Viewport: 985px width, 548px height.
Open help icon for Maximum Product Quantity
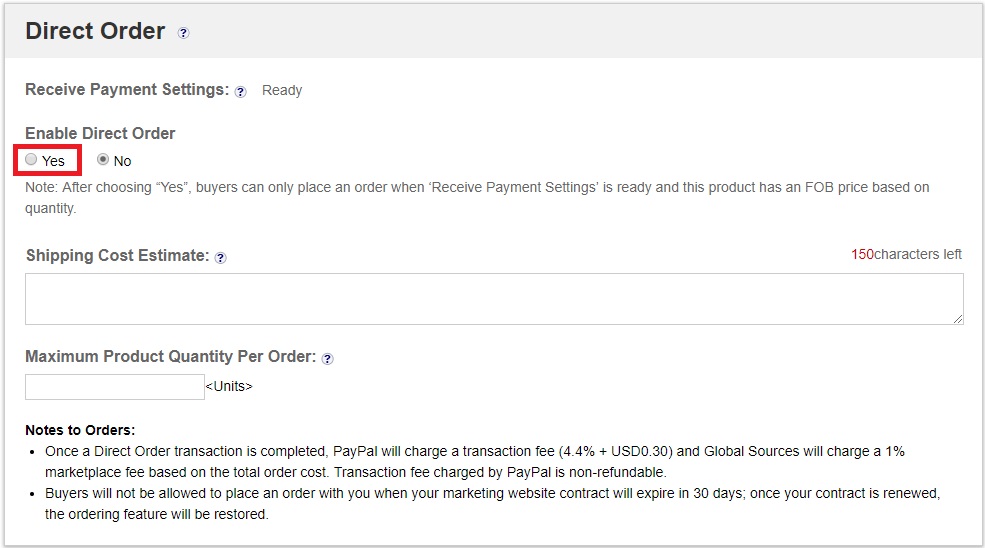[x=327, y=359]
